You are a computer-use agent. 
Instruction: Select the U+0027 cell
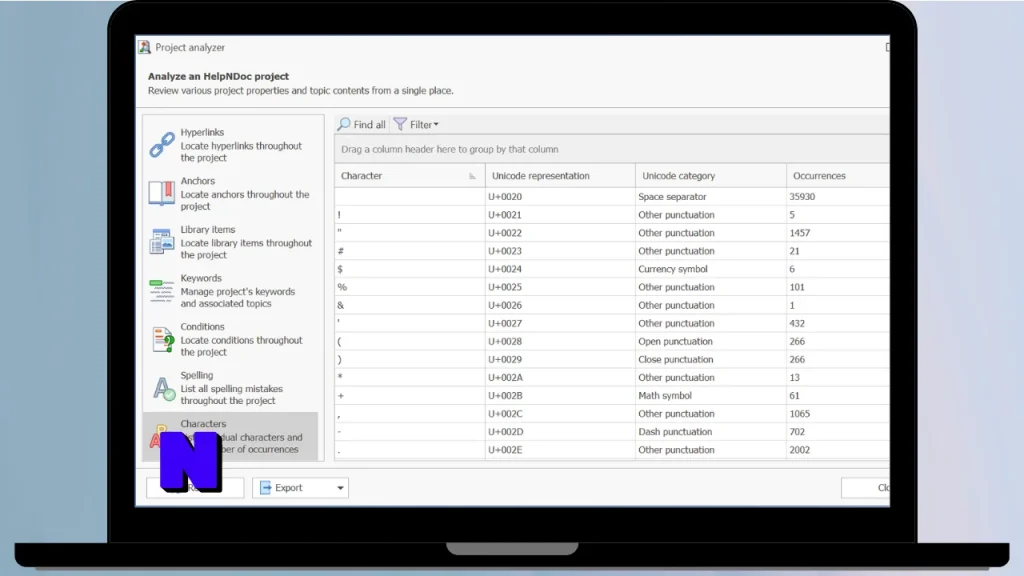coord(560,323)
